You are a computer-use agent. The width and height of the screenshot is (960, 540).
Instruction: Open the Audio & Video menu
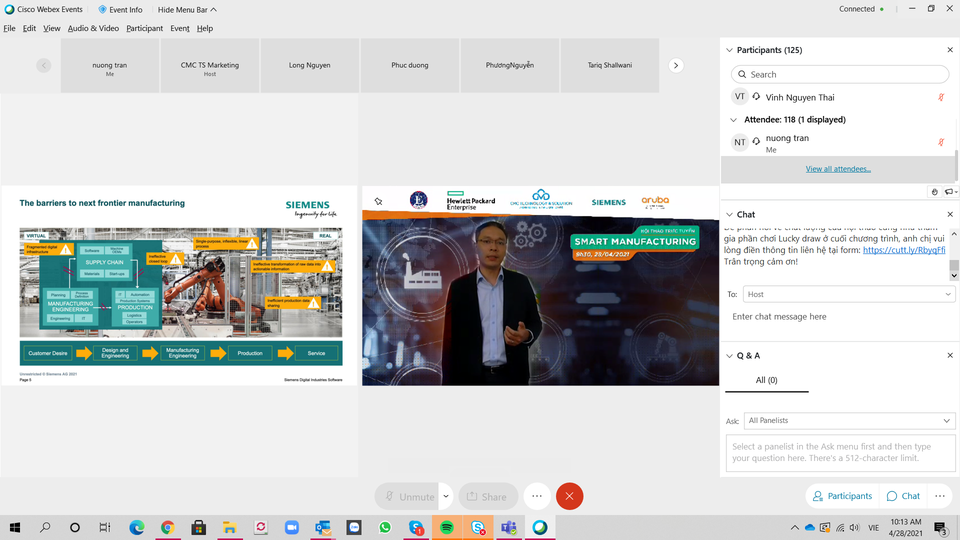pyautogui.click(x=93, y=28)
